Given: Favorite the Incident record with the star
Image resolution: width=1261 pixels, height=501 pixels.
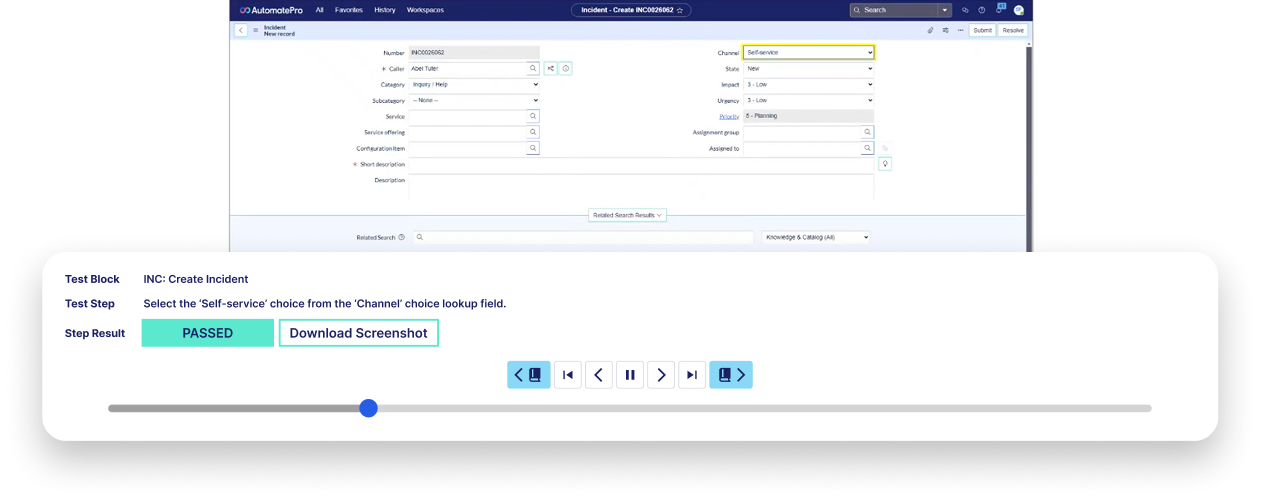Looking at the screenshot, I should (680, 10).
